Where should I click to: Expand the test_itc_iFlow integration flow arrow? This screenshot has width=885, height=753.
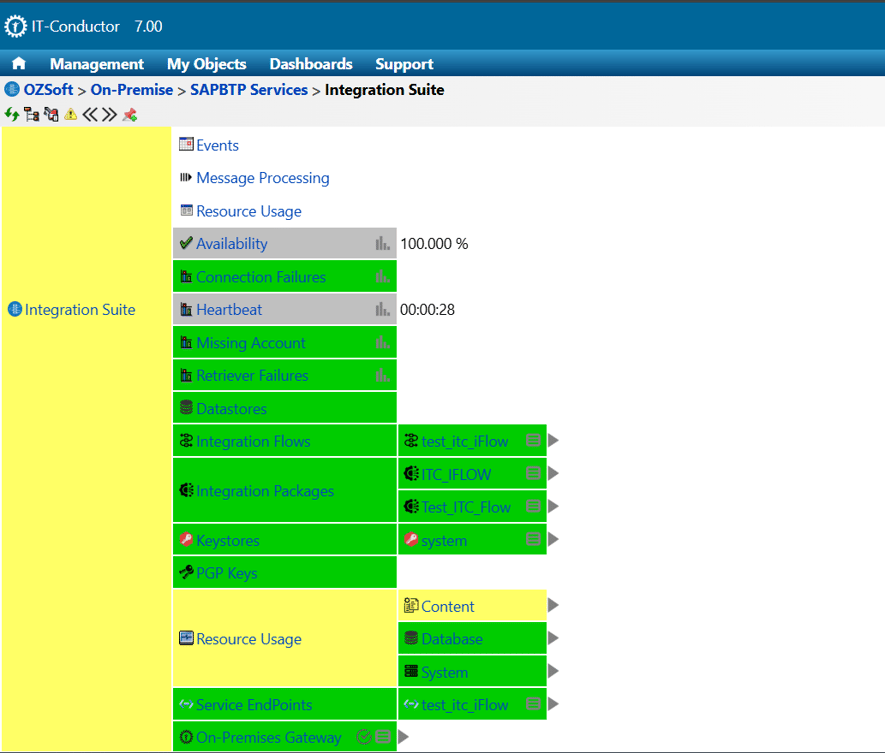pos(554,440)
